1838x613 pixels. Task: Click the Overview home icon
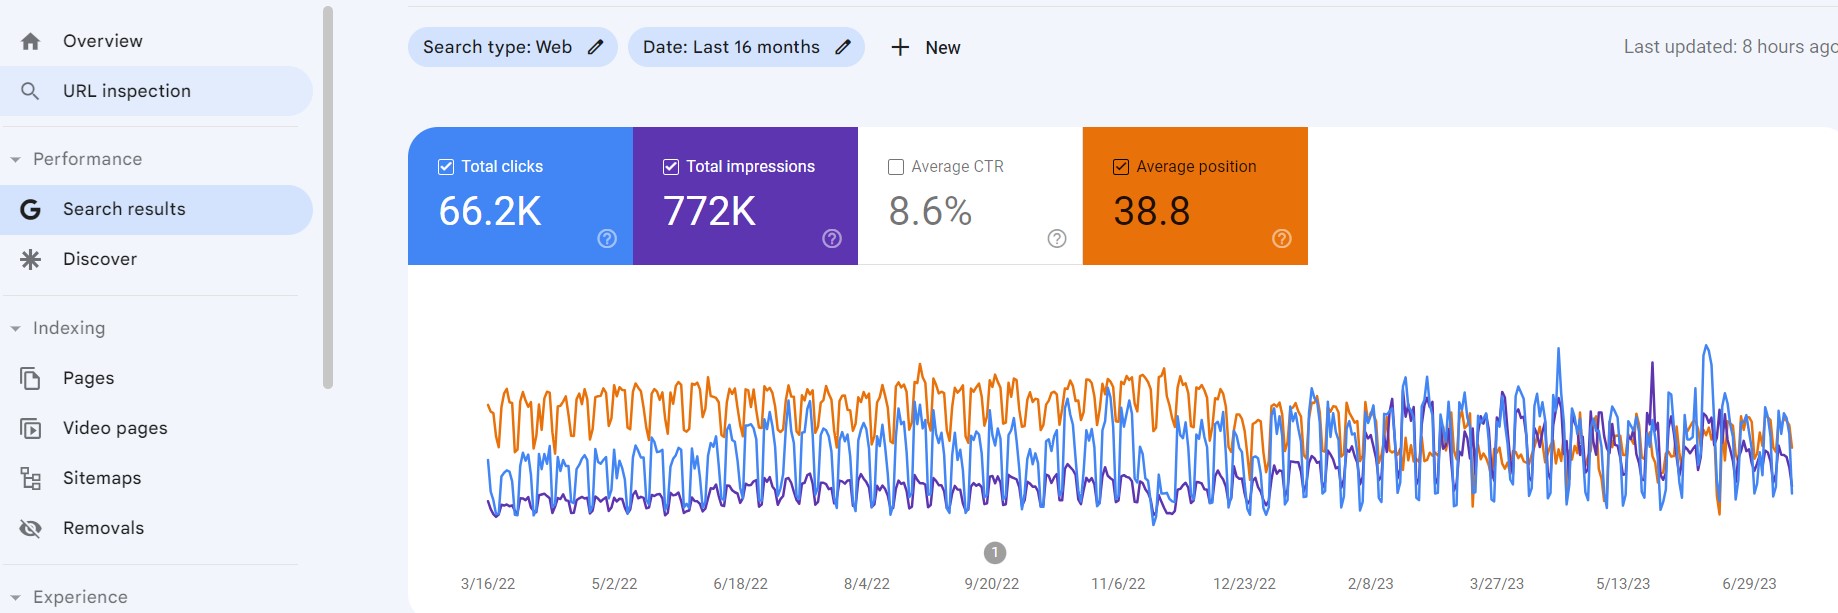pos(31,41)
